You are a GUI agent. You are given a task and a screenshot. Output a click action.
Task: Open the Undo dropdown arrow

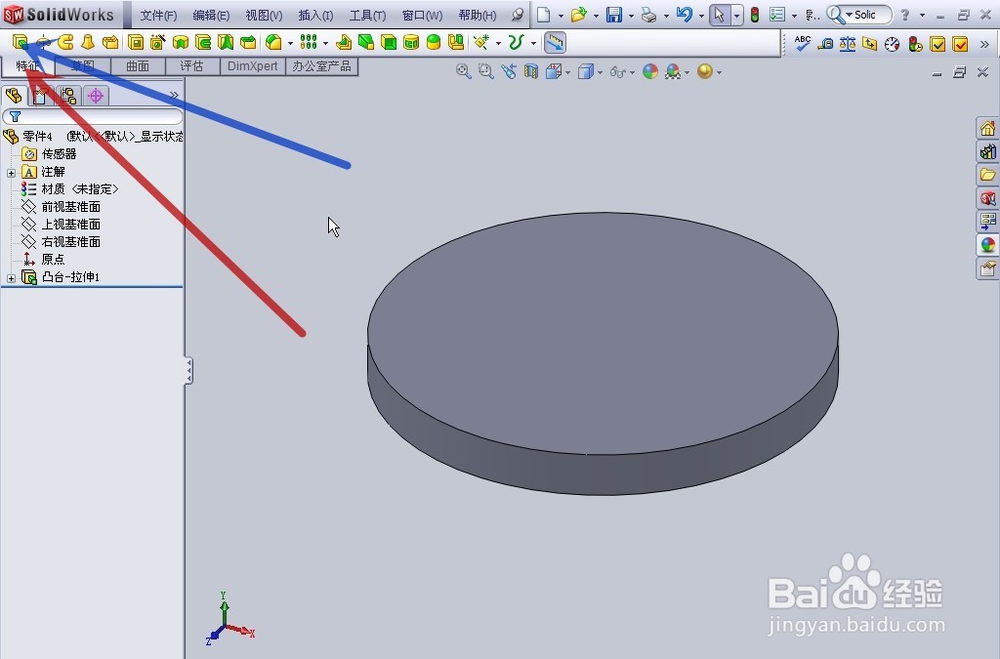click(x=701, y=15)
